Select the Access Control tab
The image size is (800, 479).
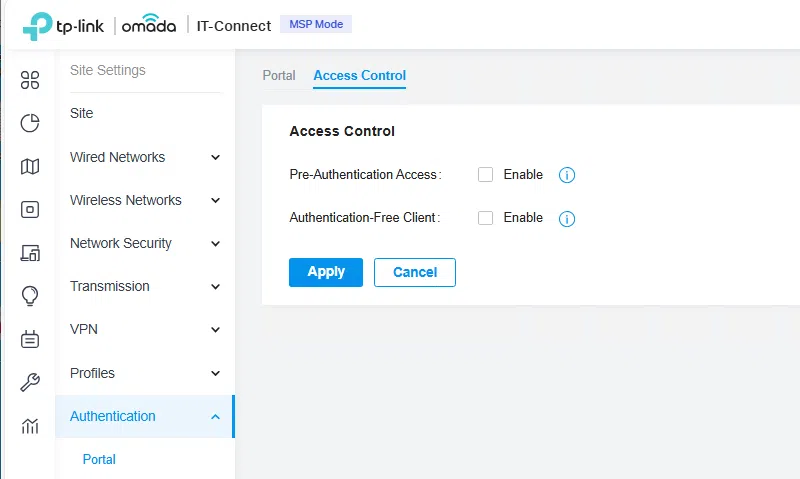359,75
